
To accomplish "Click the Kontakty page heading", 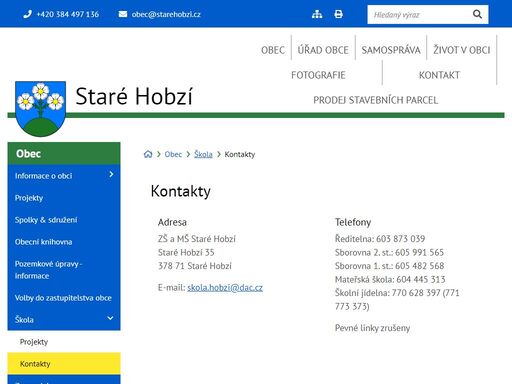I will pos(181,191).
